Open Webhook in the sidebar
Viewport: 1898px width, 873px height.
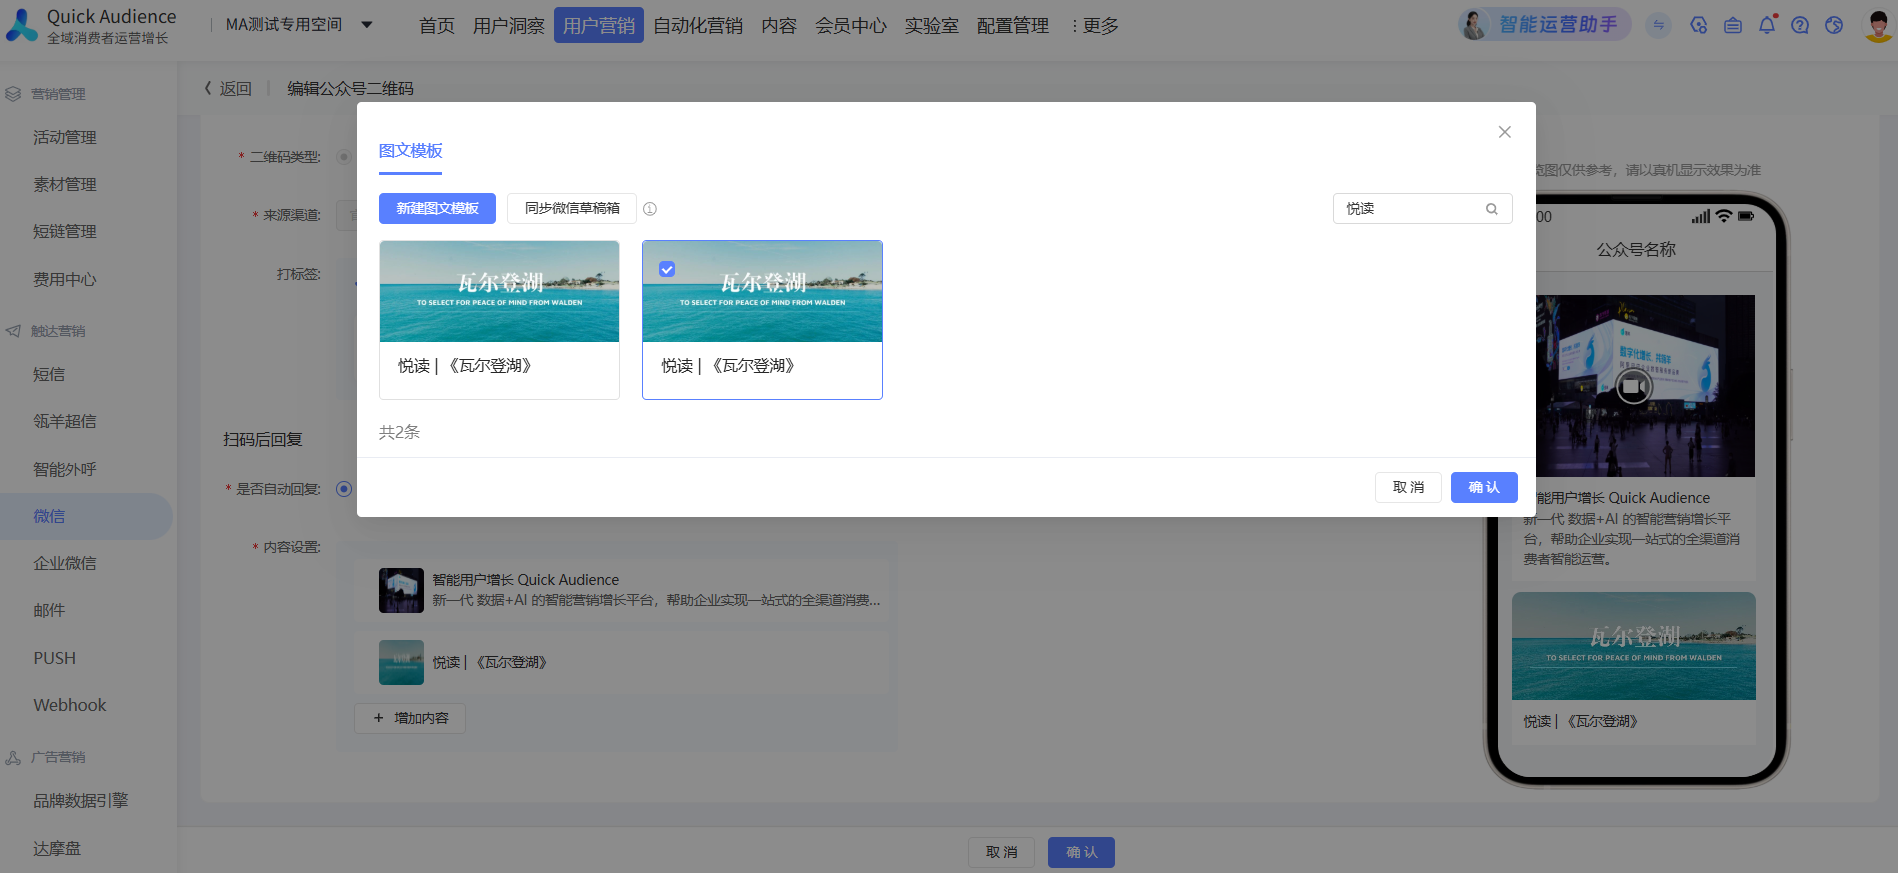(70, 705)
